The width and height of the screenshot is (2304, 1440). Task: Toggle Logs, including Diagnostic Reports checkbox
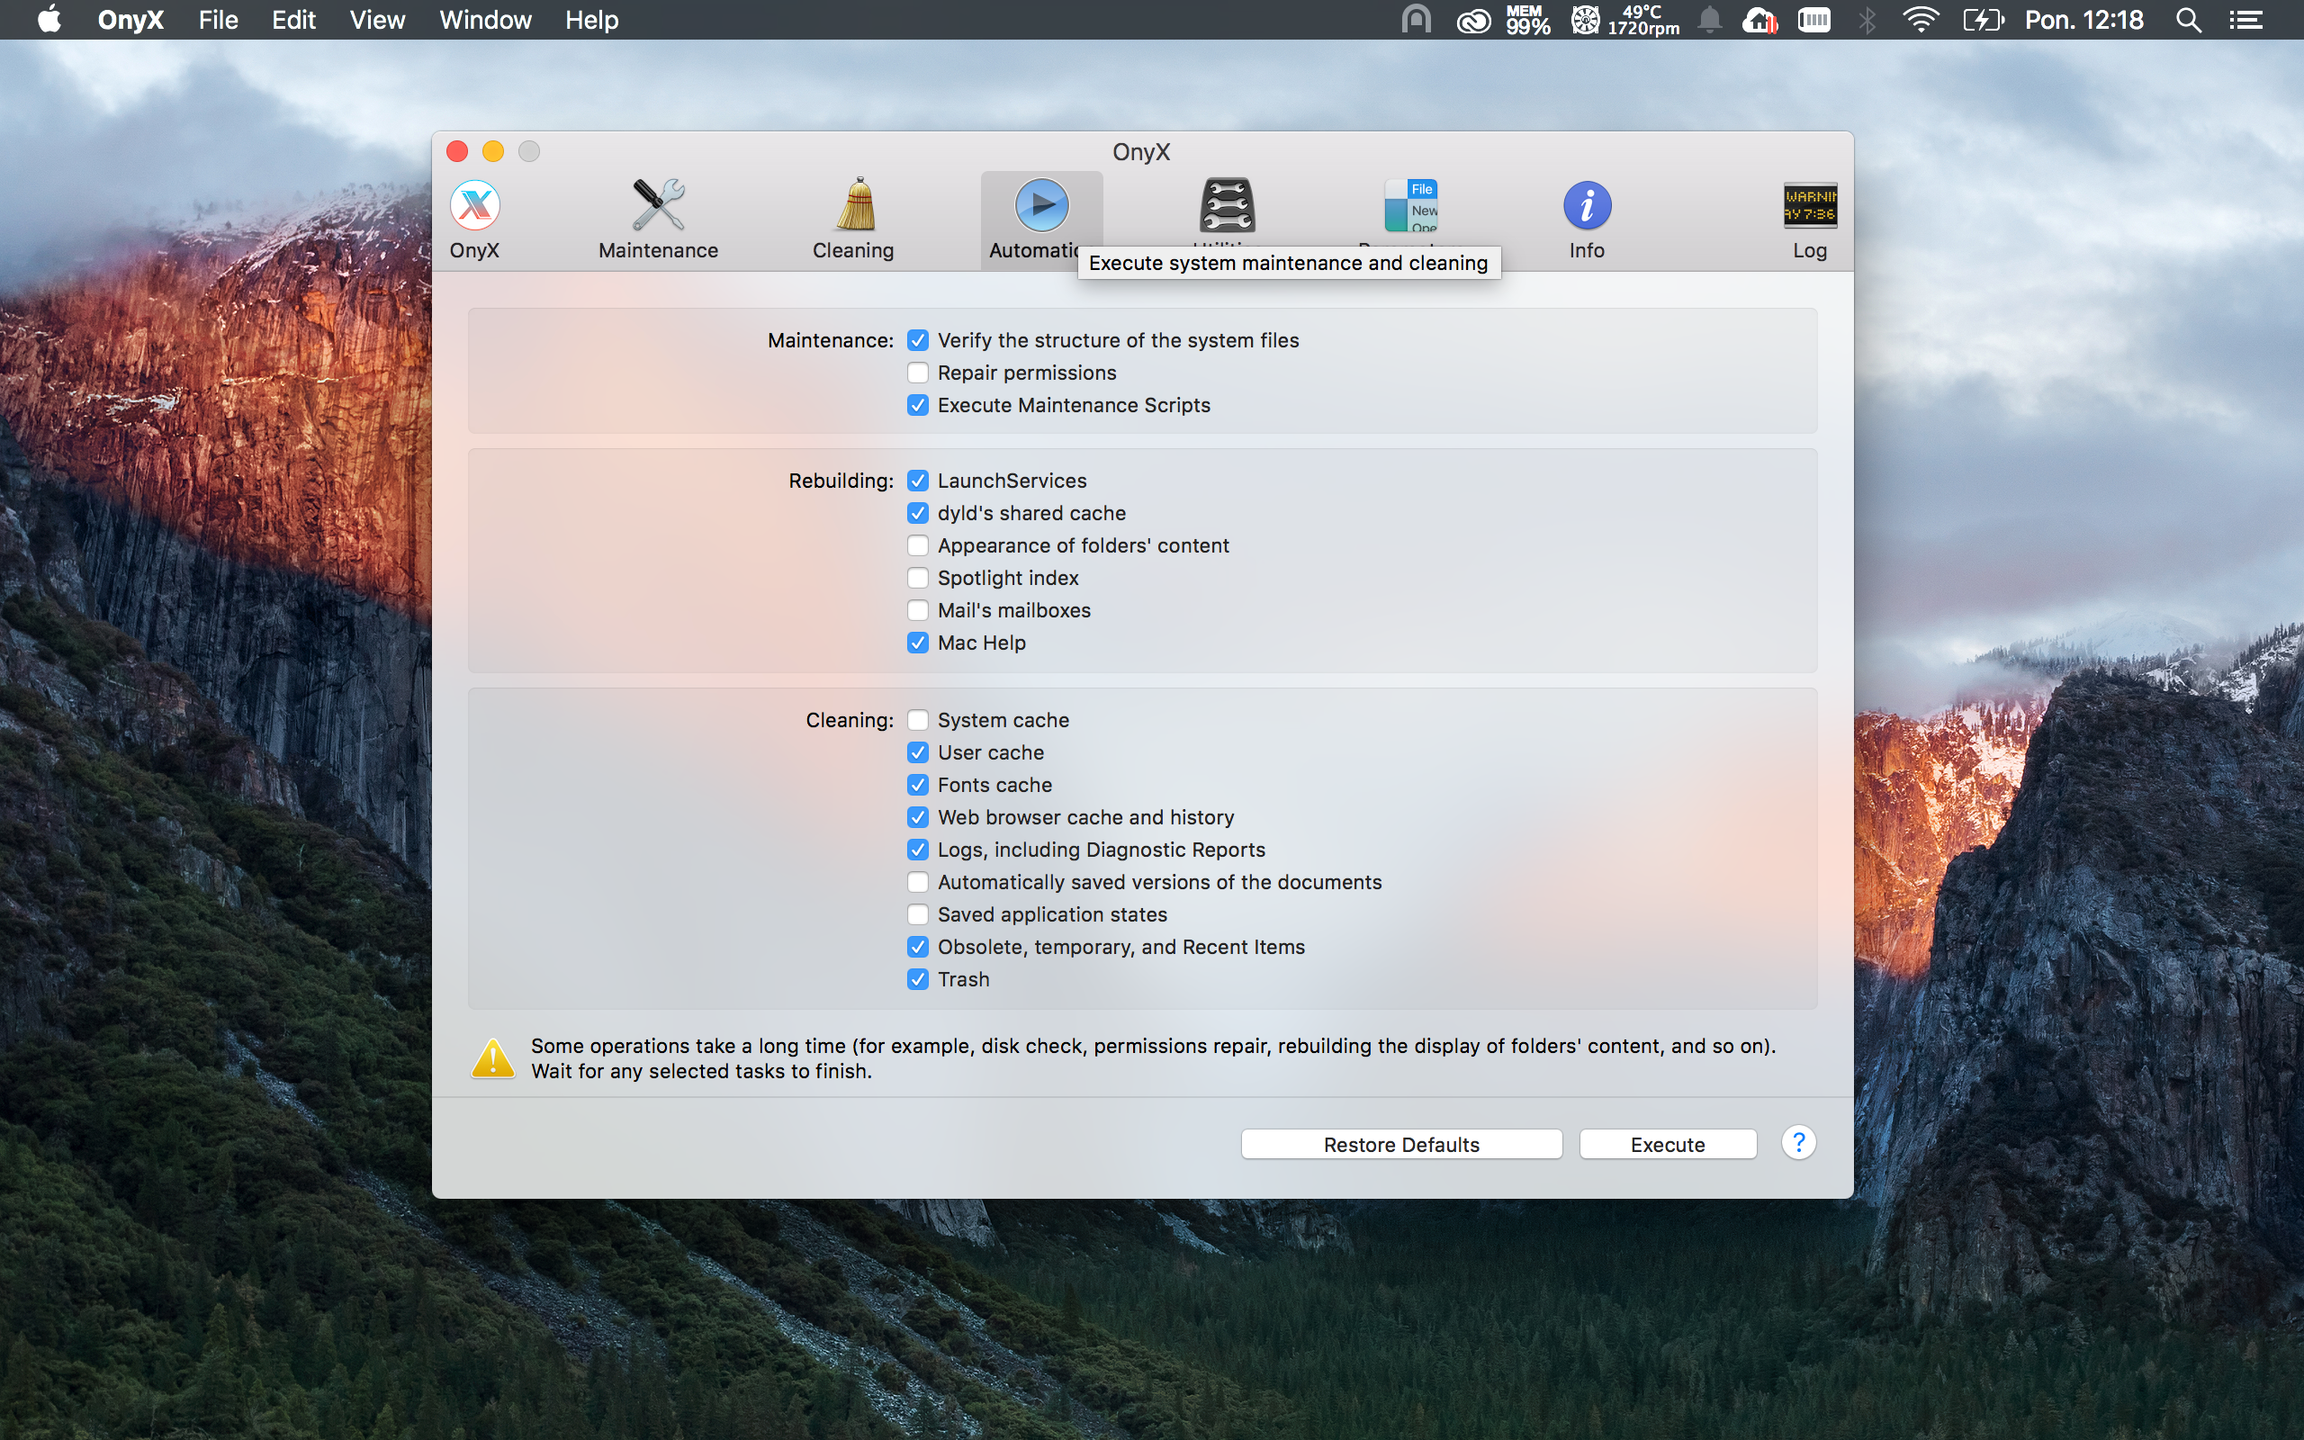[x=917, y=850]
